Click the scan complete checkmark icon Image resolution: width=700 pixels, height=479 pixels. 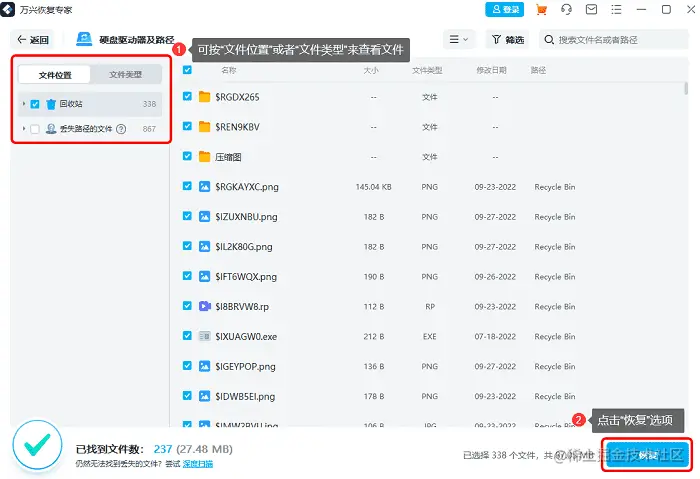click(x=38, y=445)
